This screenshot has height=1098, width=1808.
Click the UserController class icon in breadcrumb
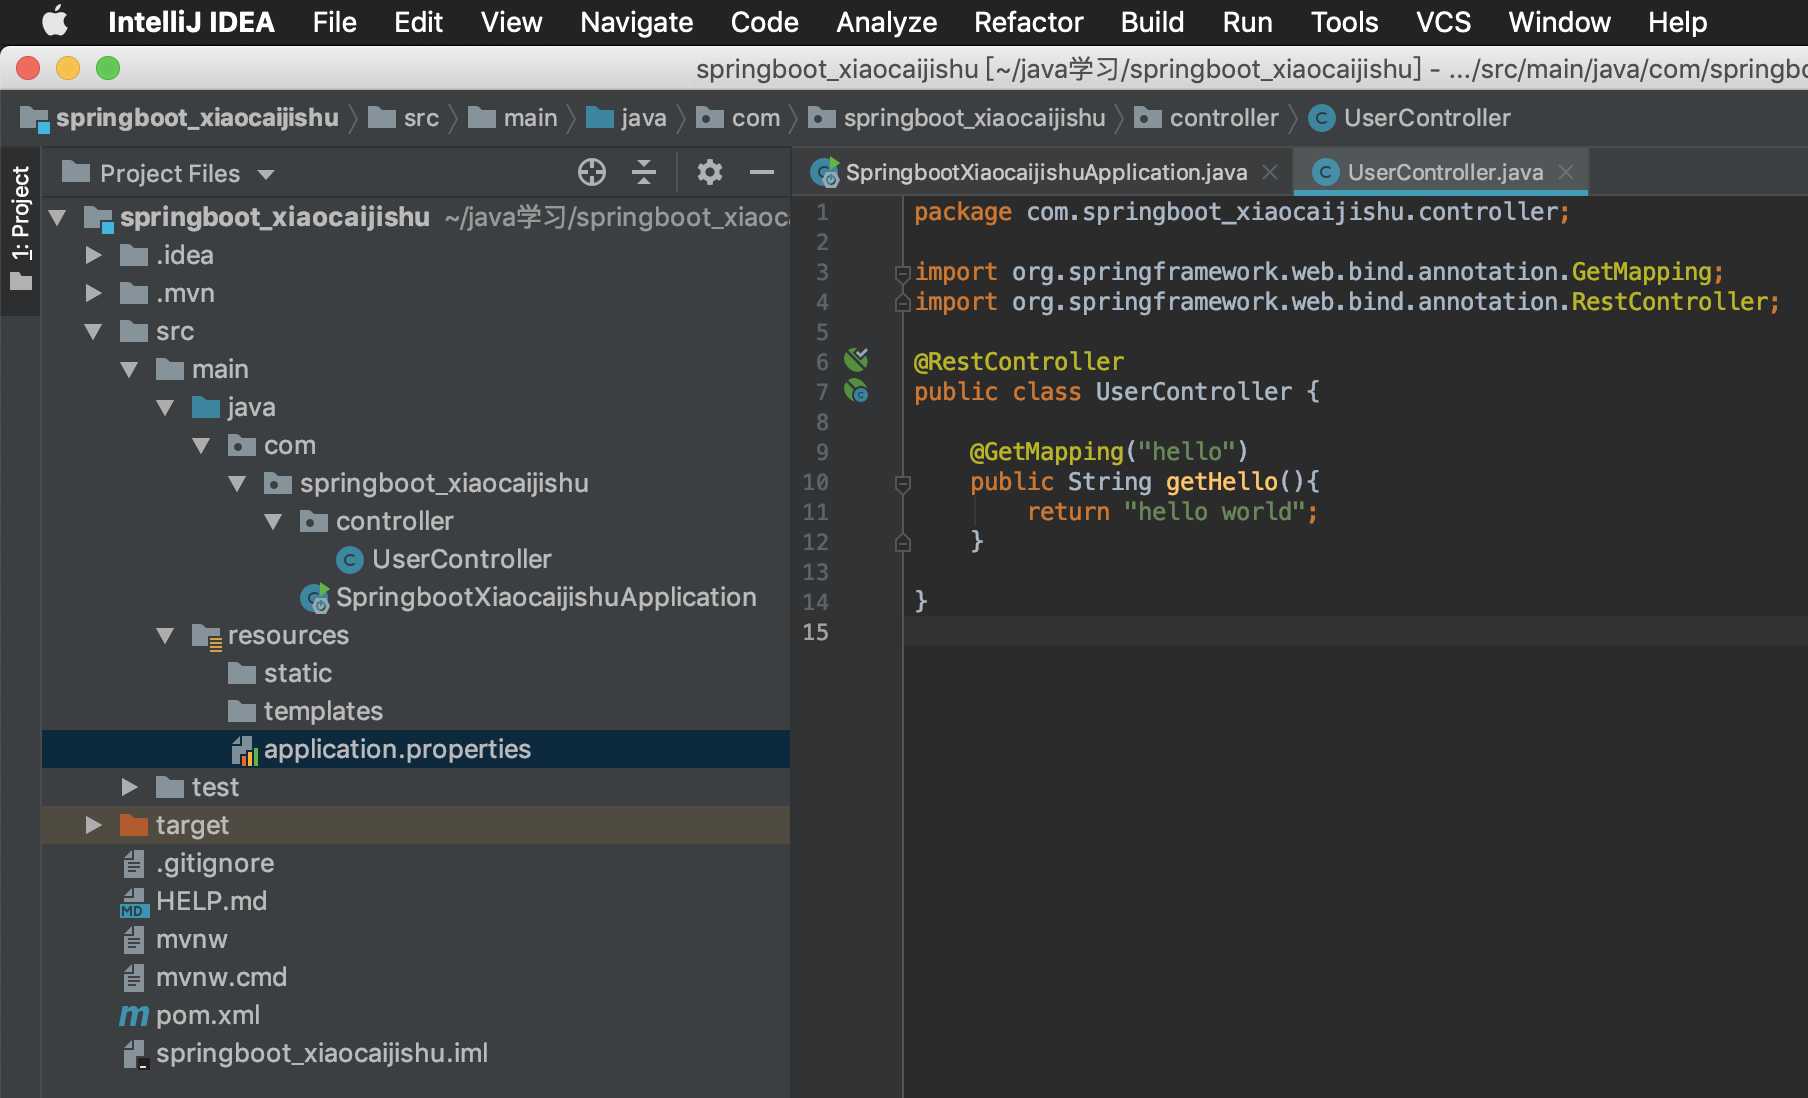1322,118
